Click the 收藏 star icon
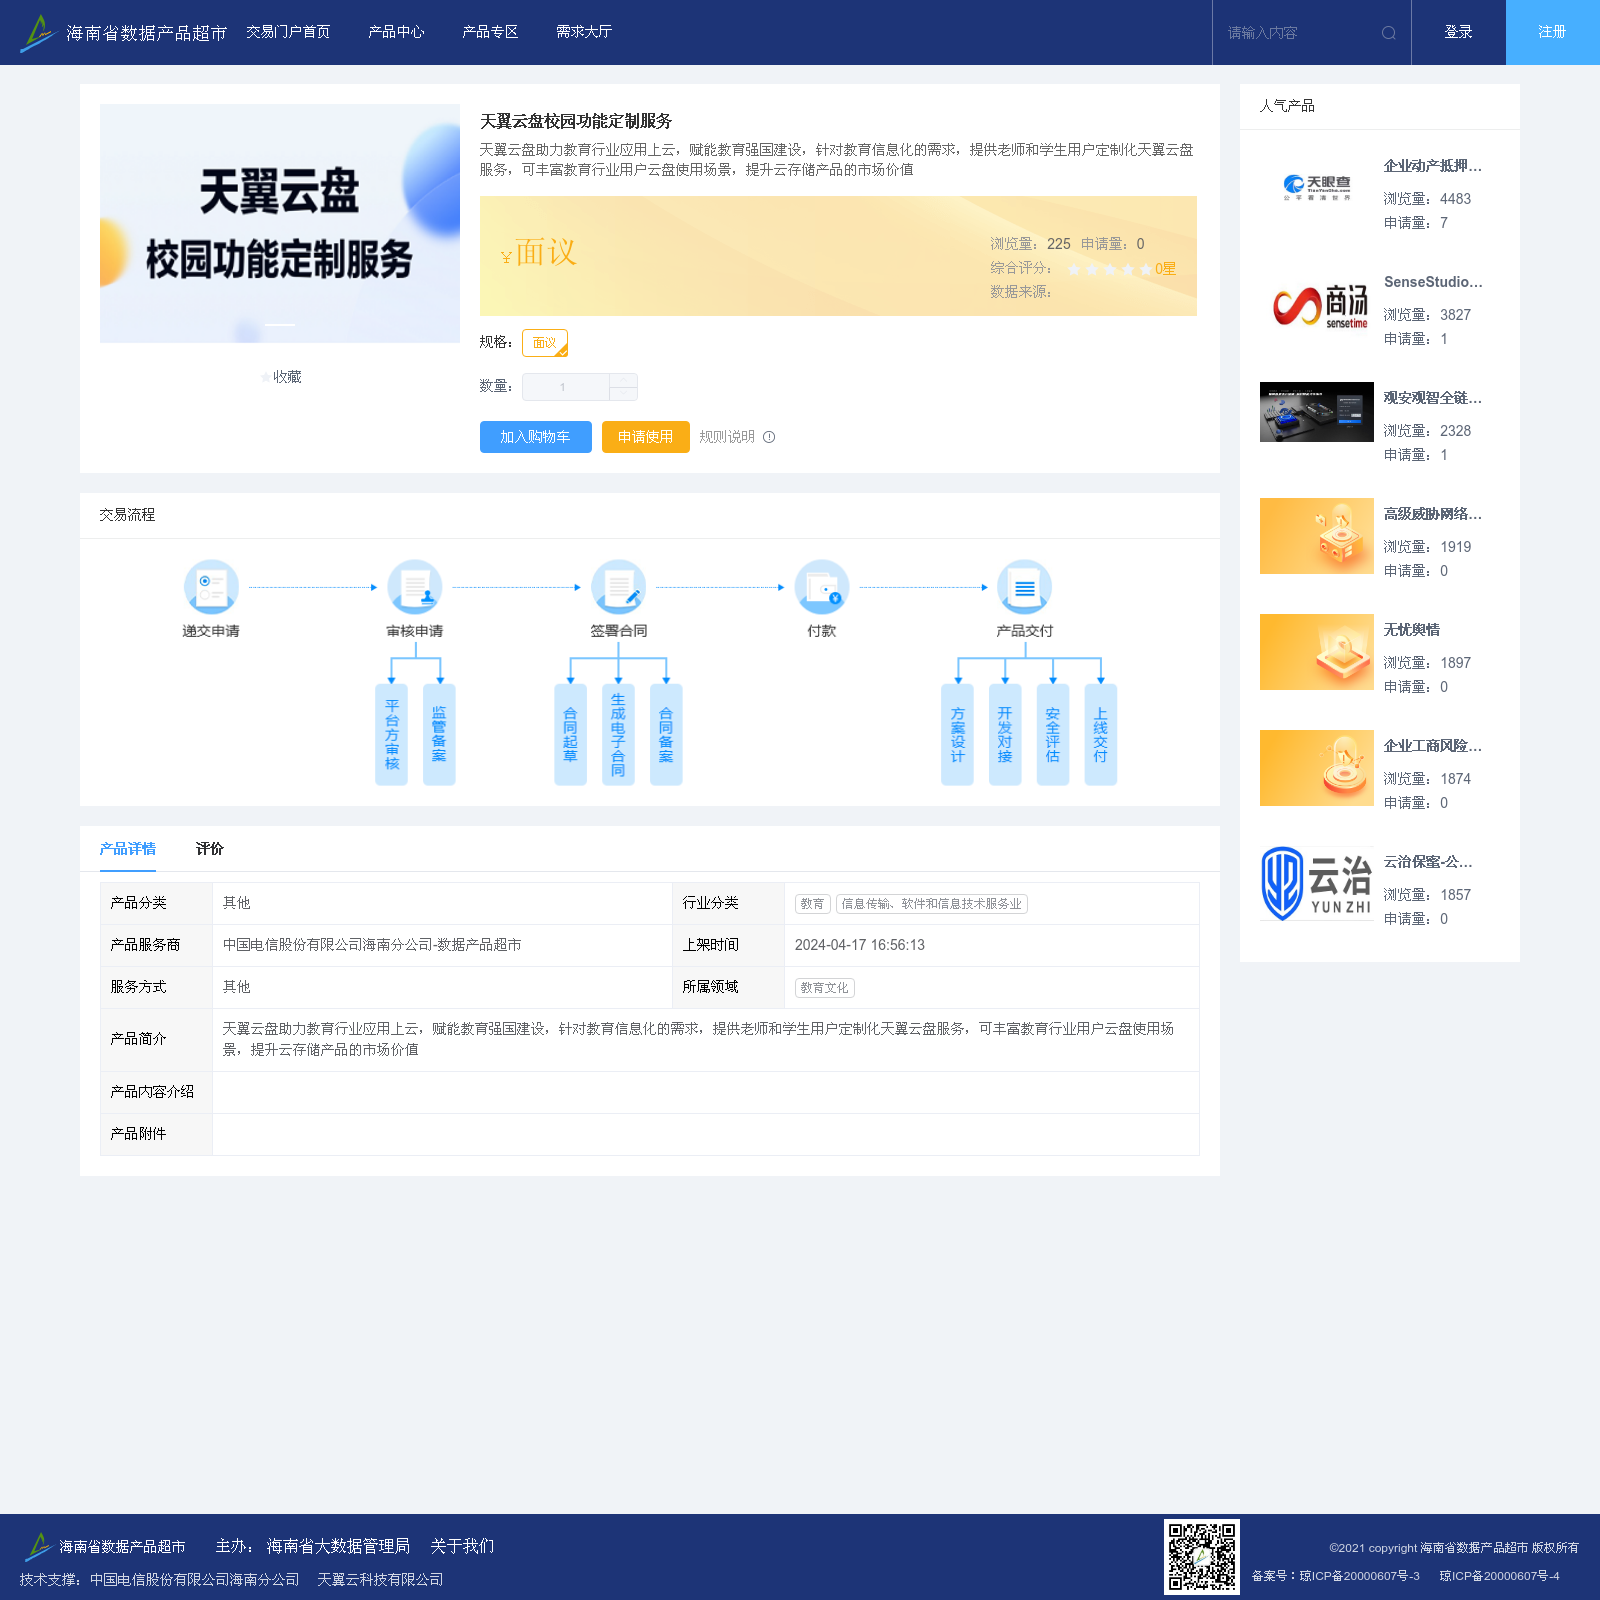 pos(265,377)
